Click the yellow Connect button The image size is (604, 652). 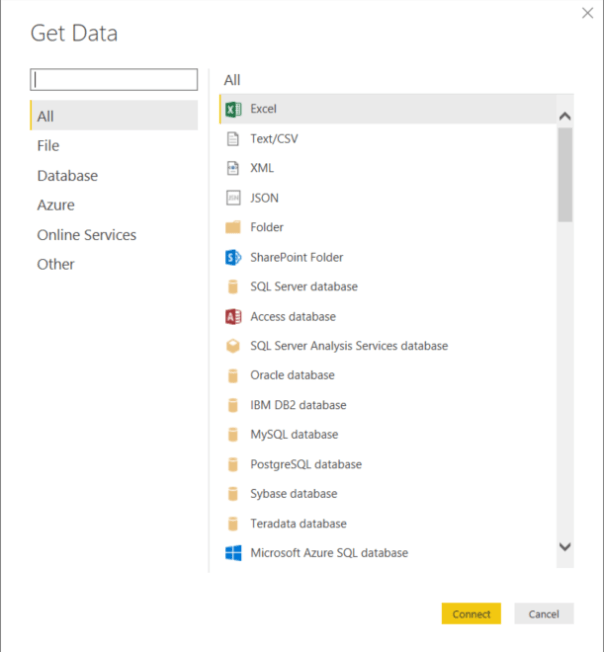tap(471, 614)
